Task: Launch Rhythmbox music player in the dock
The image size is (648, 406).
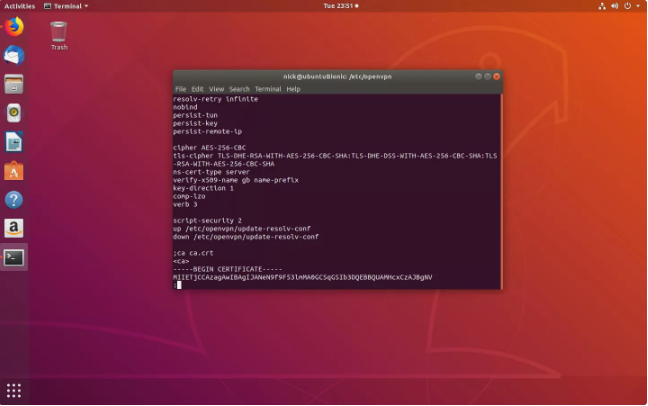Action: (x=14, y=112)
